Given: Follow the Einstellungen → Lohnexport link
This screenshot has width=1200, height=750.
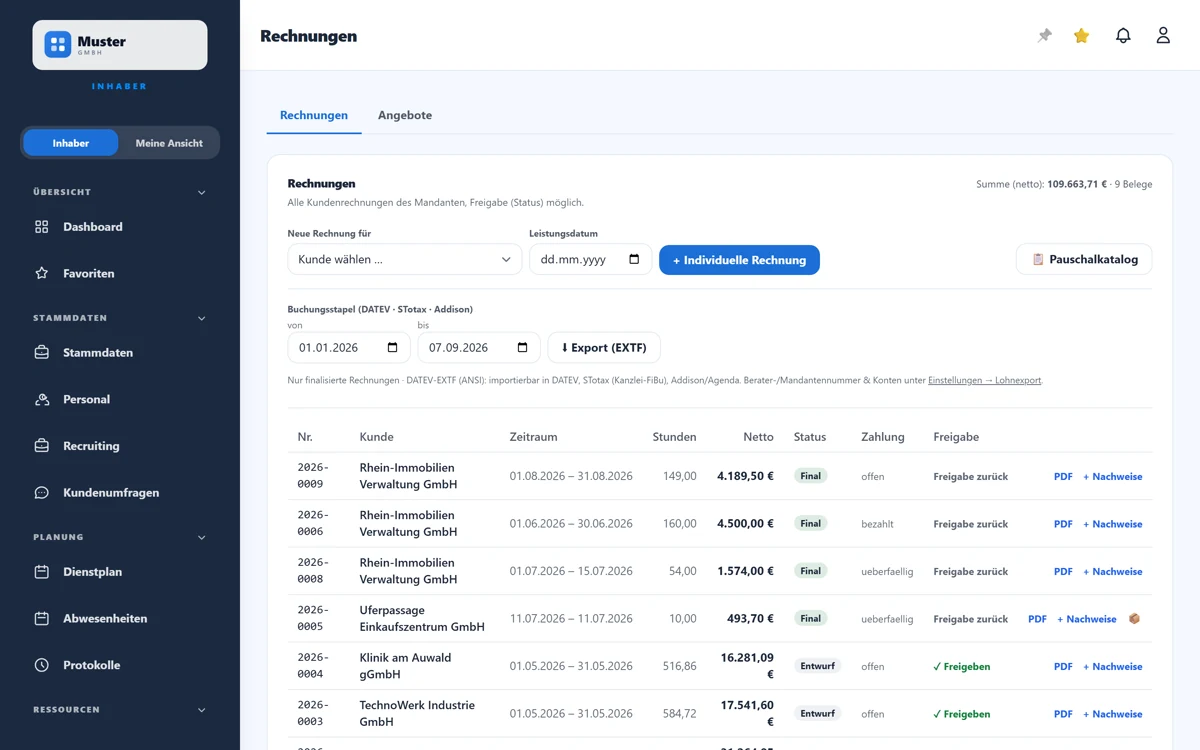Looking at the screenshot, I should point(985,380).
